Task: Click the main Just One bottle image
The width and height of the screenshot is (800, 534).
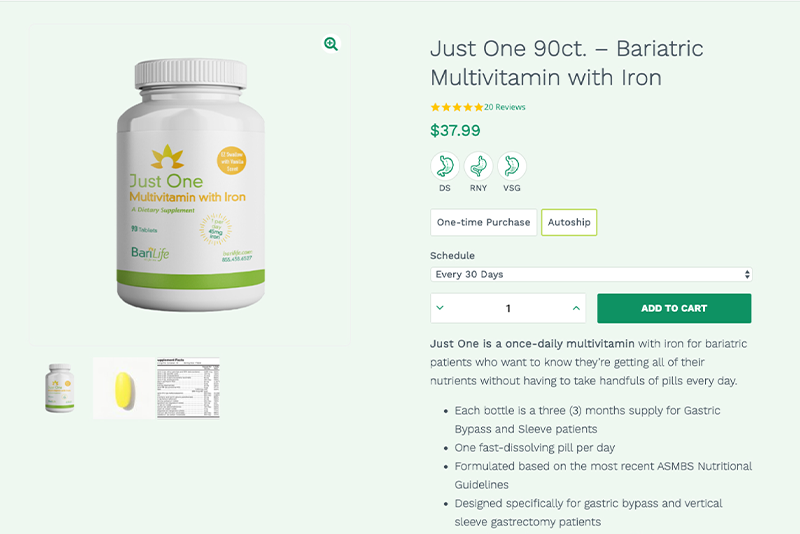Action: (x=190, y=185)
